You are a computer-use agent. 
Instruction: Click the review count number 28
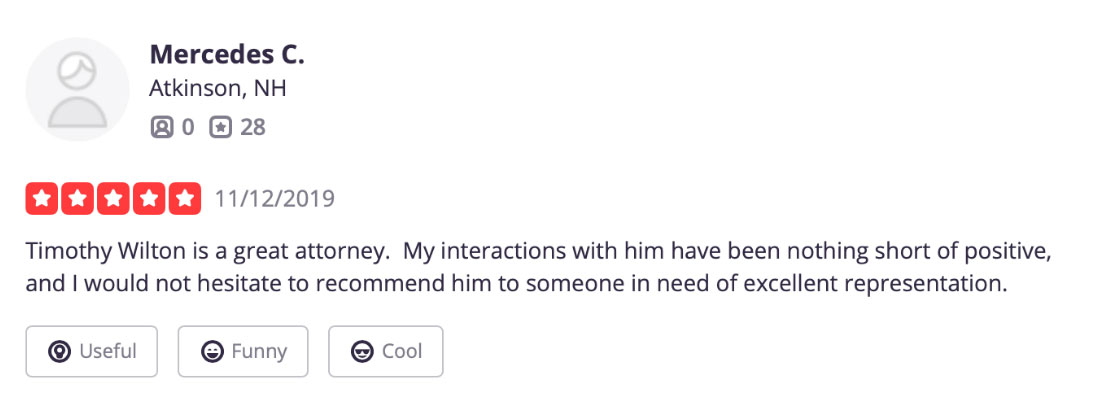click(x=253, y=128)
